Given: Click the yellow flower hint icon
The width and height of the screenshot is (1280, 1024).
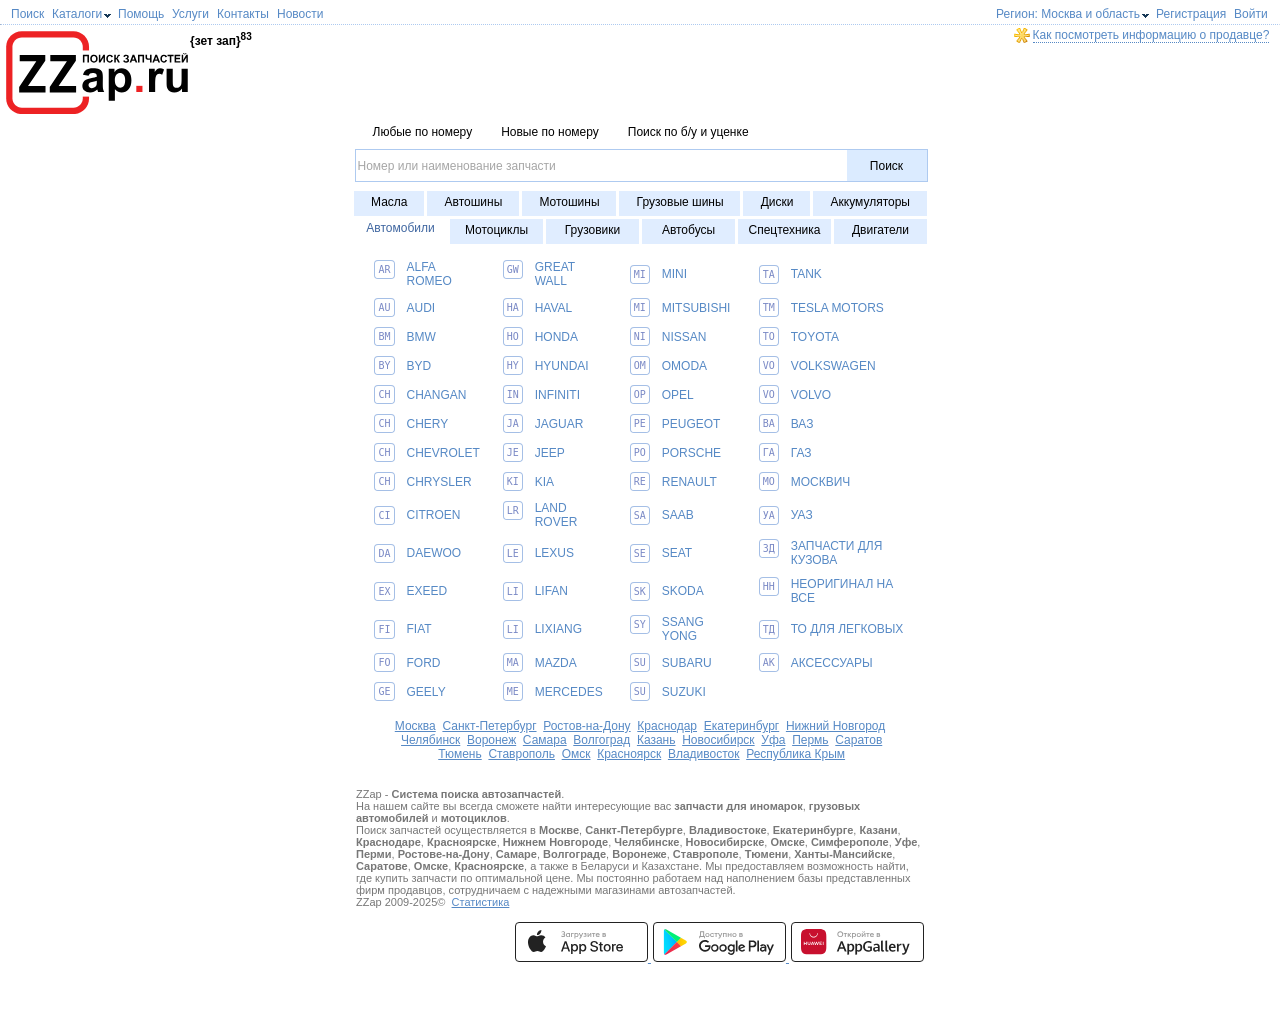Looking at the screenshot, I should (x=1022, y=35).
